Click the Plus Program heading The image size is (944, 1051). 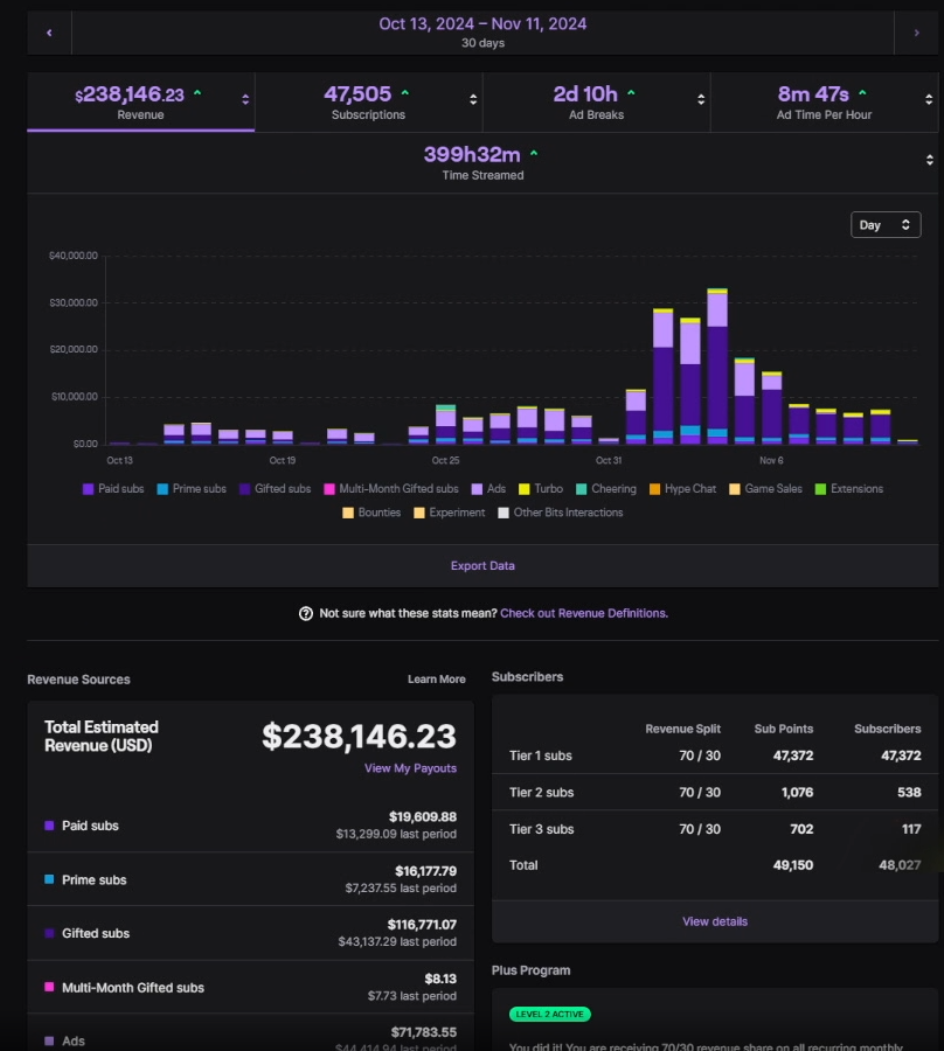click(x=531, y=971)
